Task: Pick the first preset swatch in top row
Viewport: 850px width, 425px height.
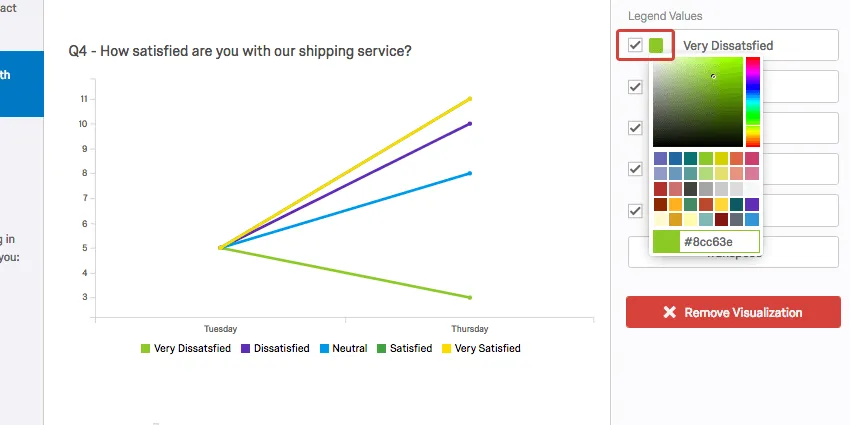Action: [660, 158]
